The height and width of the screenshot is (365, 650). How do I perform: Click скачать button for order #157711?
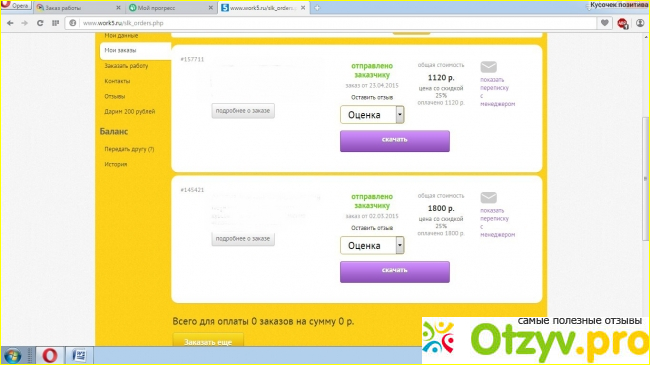(x=395, y=141)
